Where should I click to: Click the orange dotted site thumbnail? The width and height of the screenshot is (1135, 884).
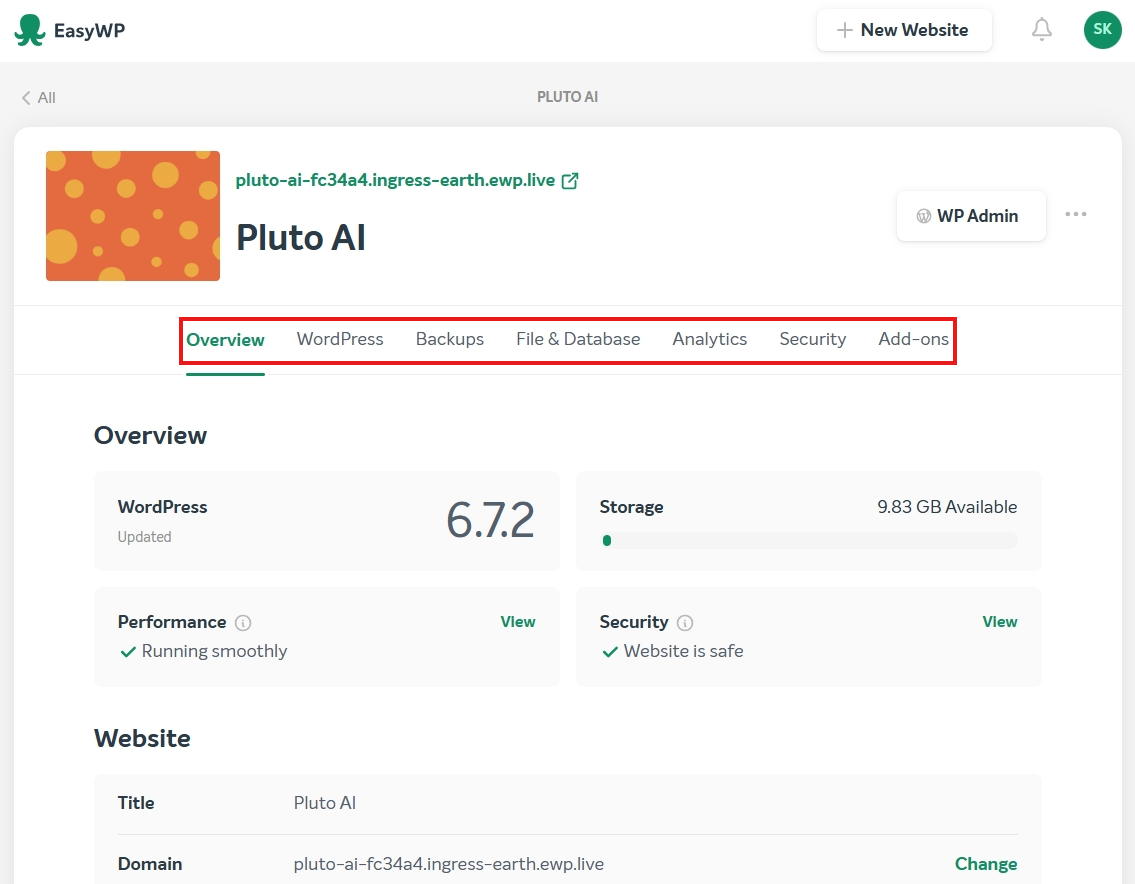(133, 216)
